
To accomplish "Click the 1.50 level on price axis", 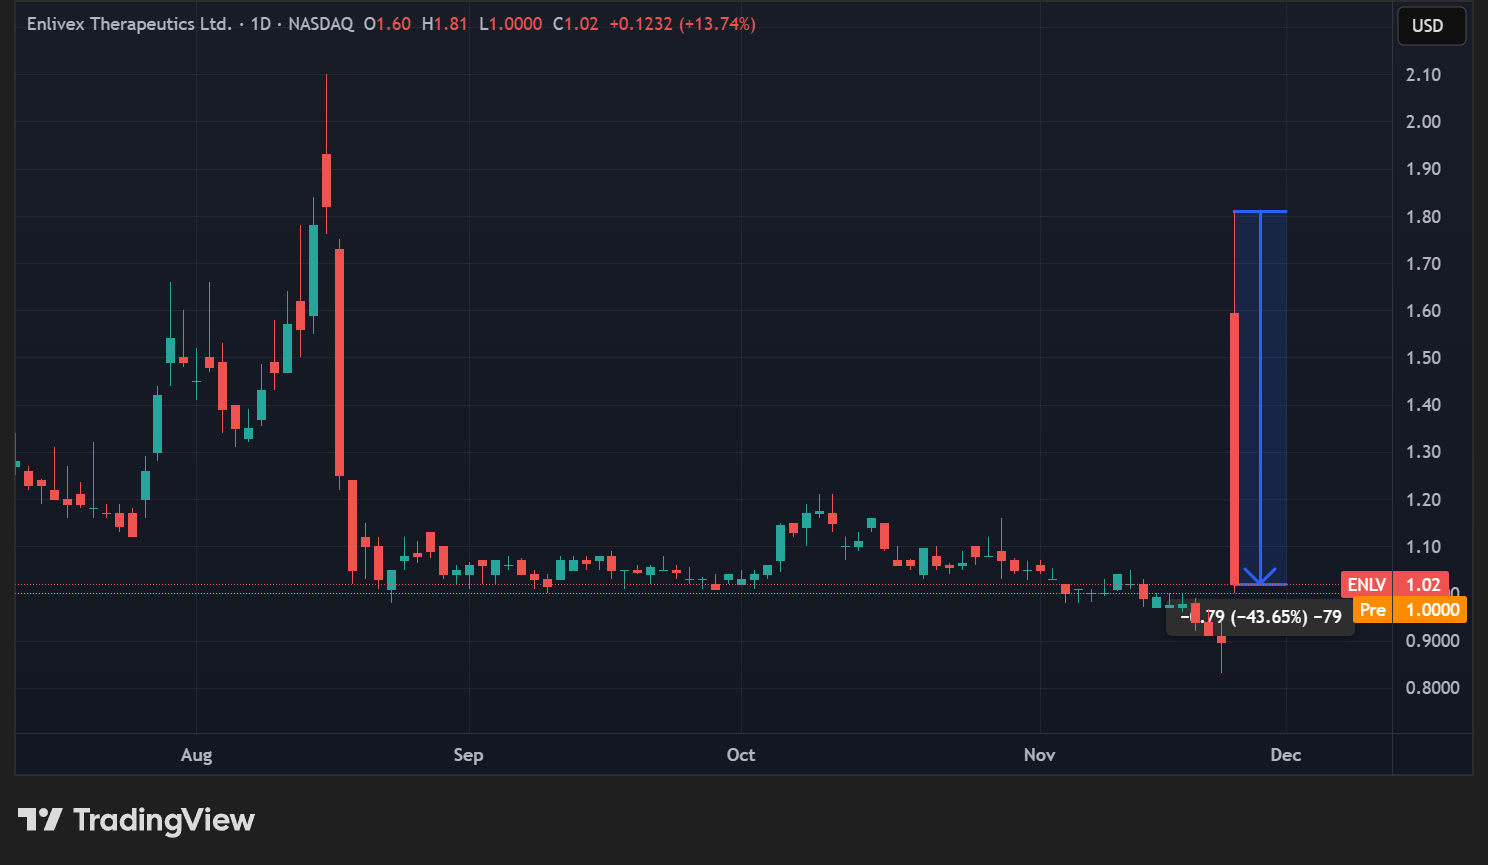I will 1423,358.
